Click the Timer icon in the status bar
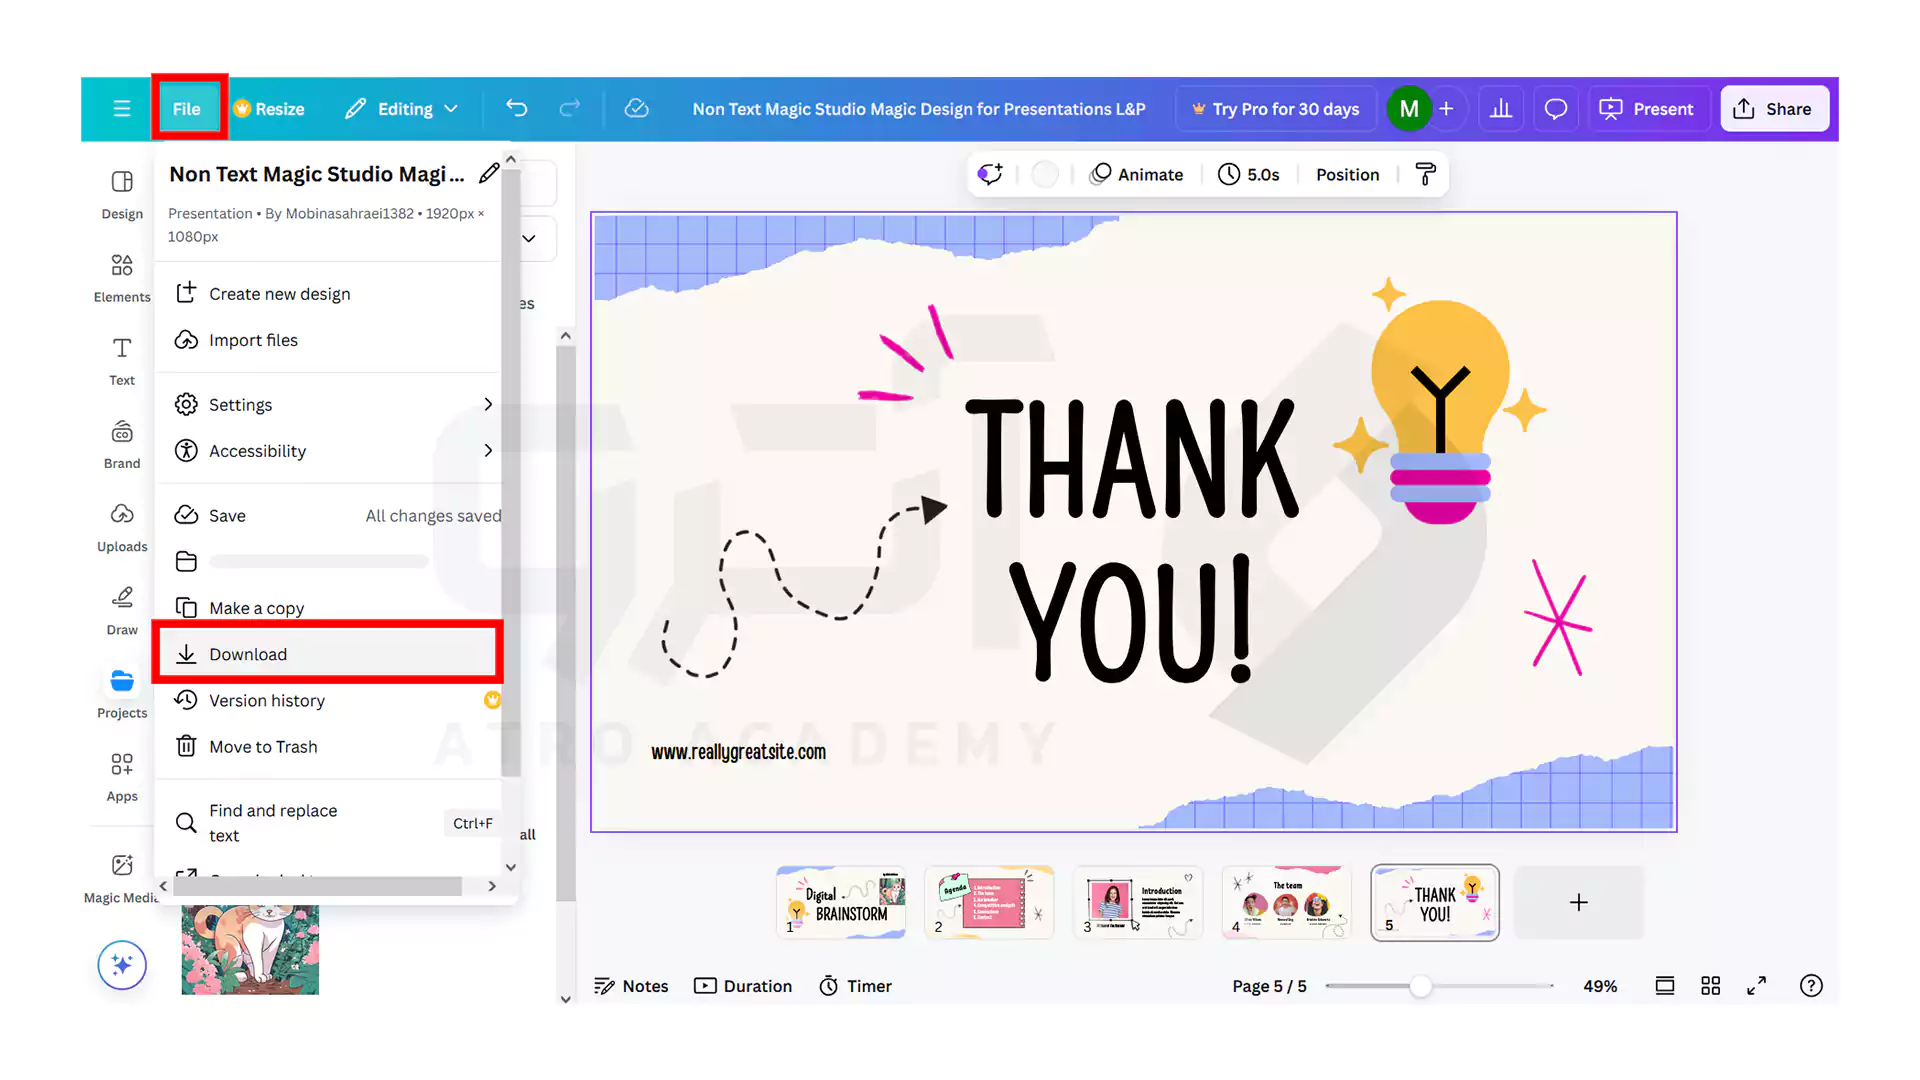This screenshot has height=1080, width=1920. [x=829, y=985]
